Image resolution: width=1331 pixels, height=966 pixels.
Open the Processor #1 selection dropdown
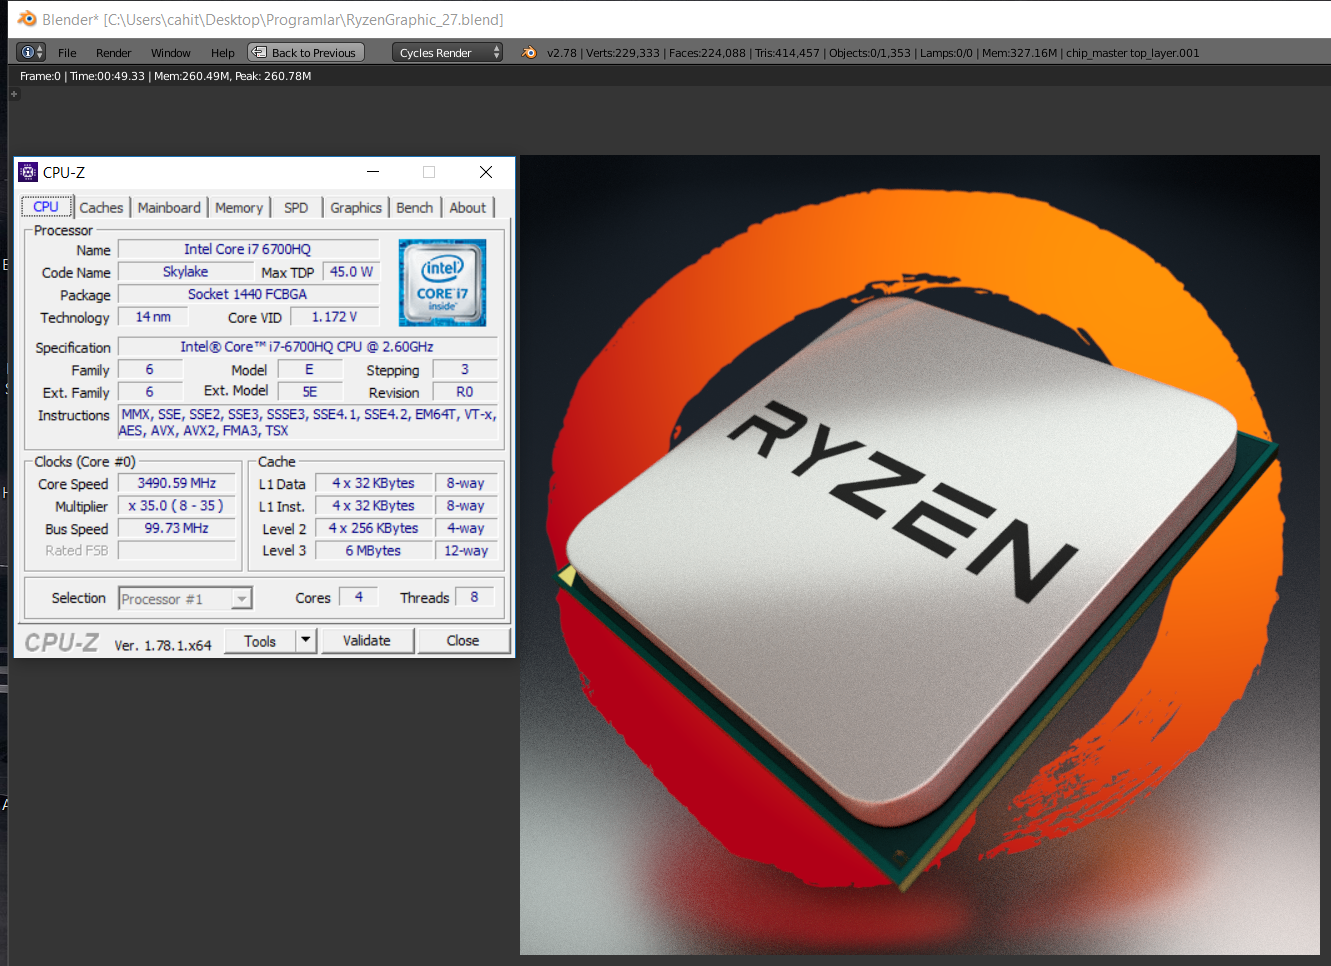(185, 599)
